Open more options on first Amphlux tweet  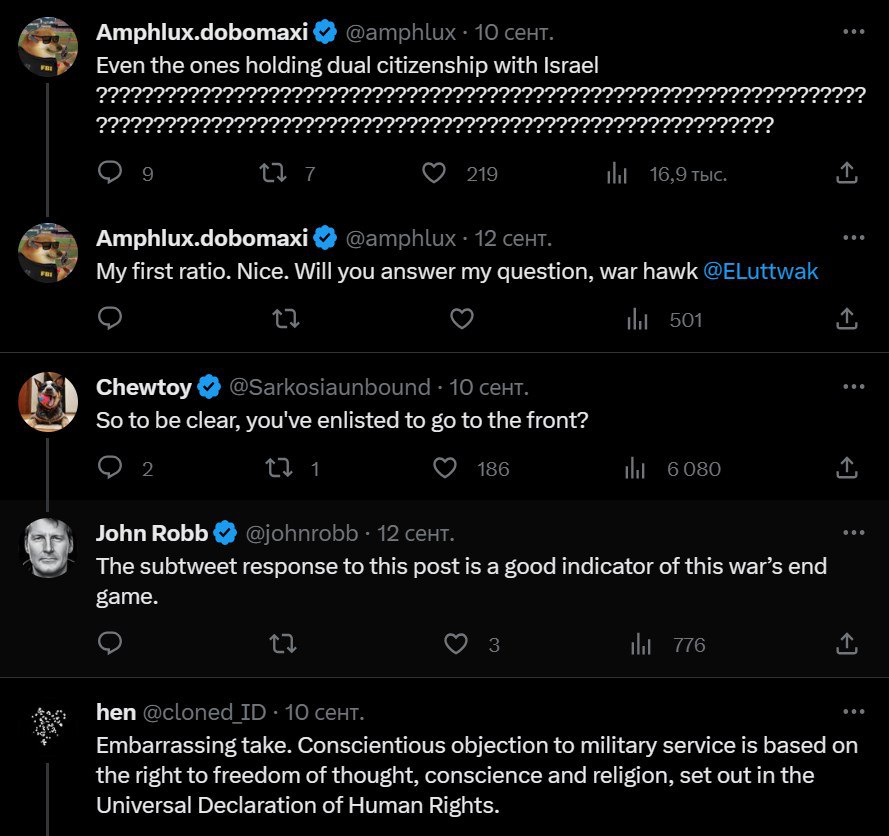853,32
